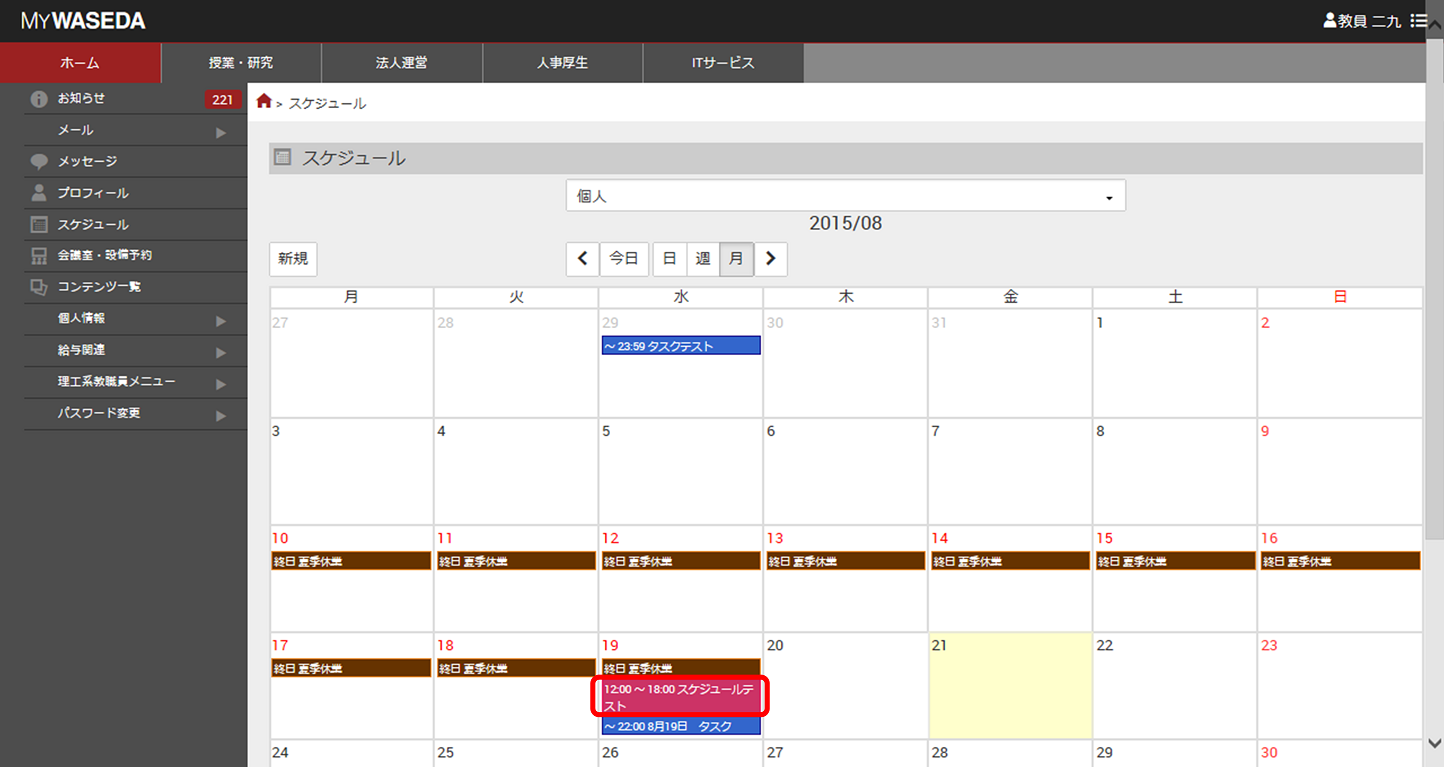Open the お知らせ sidebar link
Viewport: 1444px width, 767px height.
pyautogui.click(x=81, y=99)
